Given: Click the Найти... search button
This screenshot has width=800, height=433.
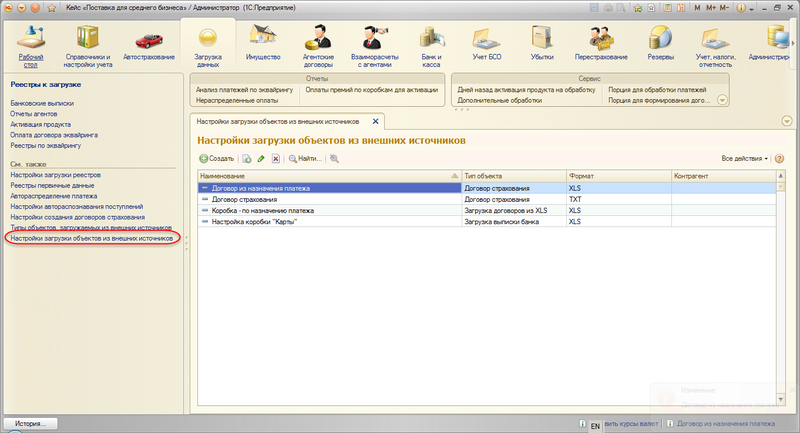Looking at the screenshot, I should click(305, 158).
